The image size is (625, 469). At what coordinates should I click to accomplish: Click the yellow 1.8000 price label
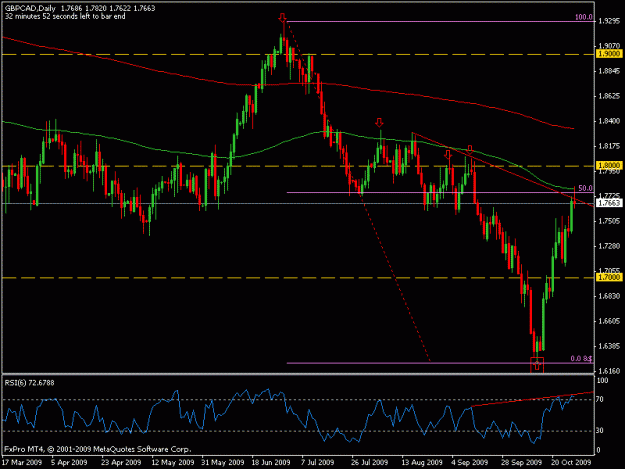coord(609,165)
